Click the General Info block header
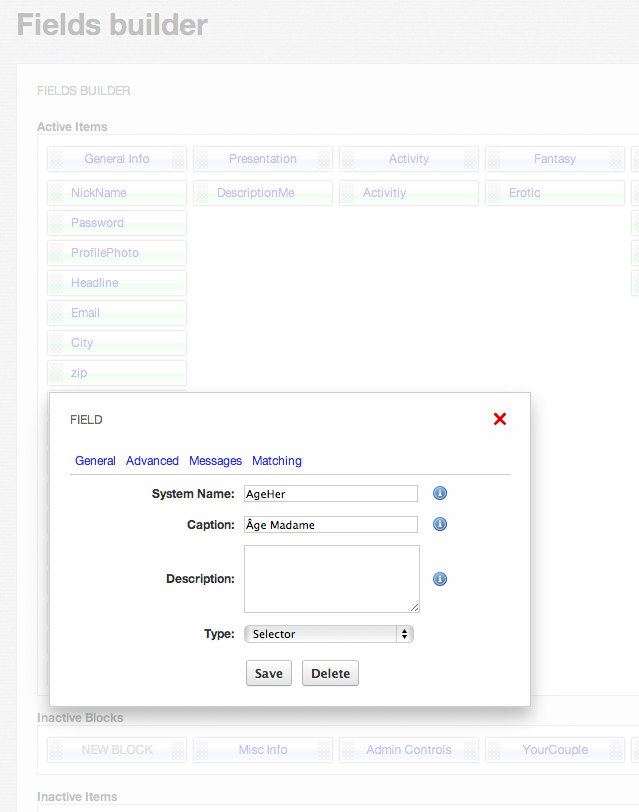Image resolution: width=639 pixels, height=812 pixels. coord(117,159)
